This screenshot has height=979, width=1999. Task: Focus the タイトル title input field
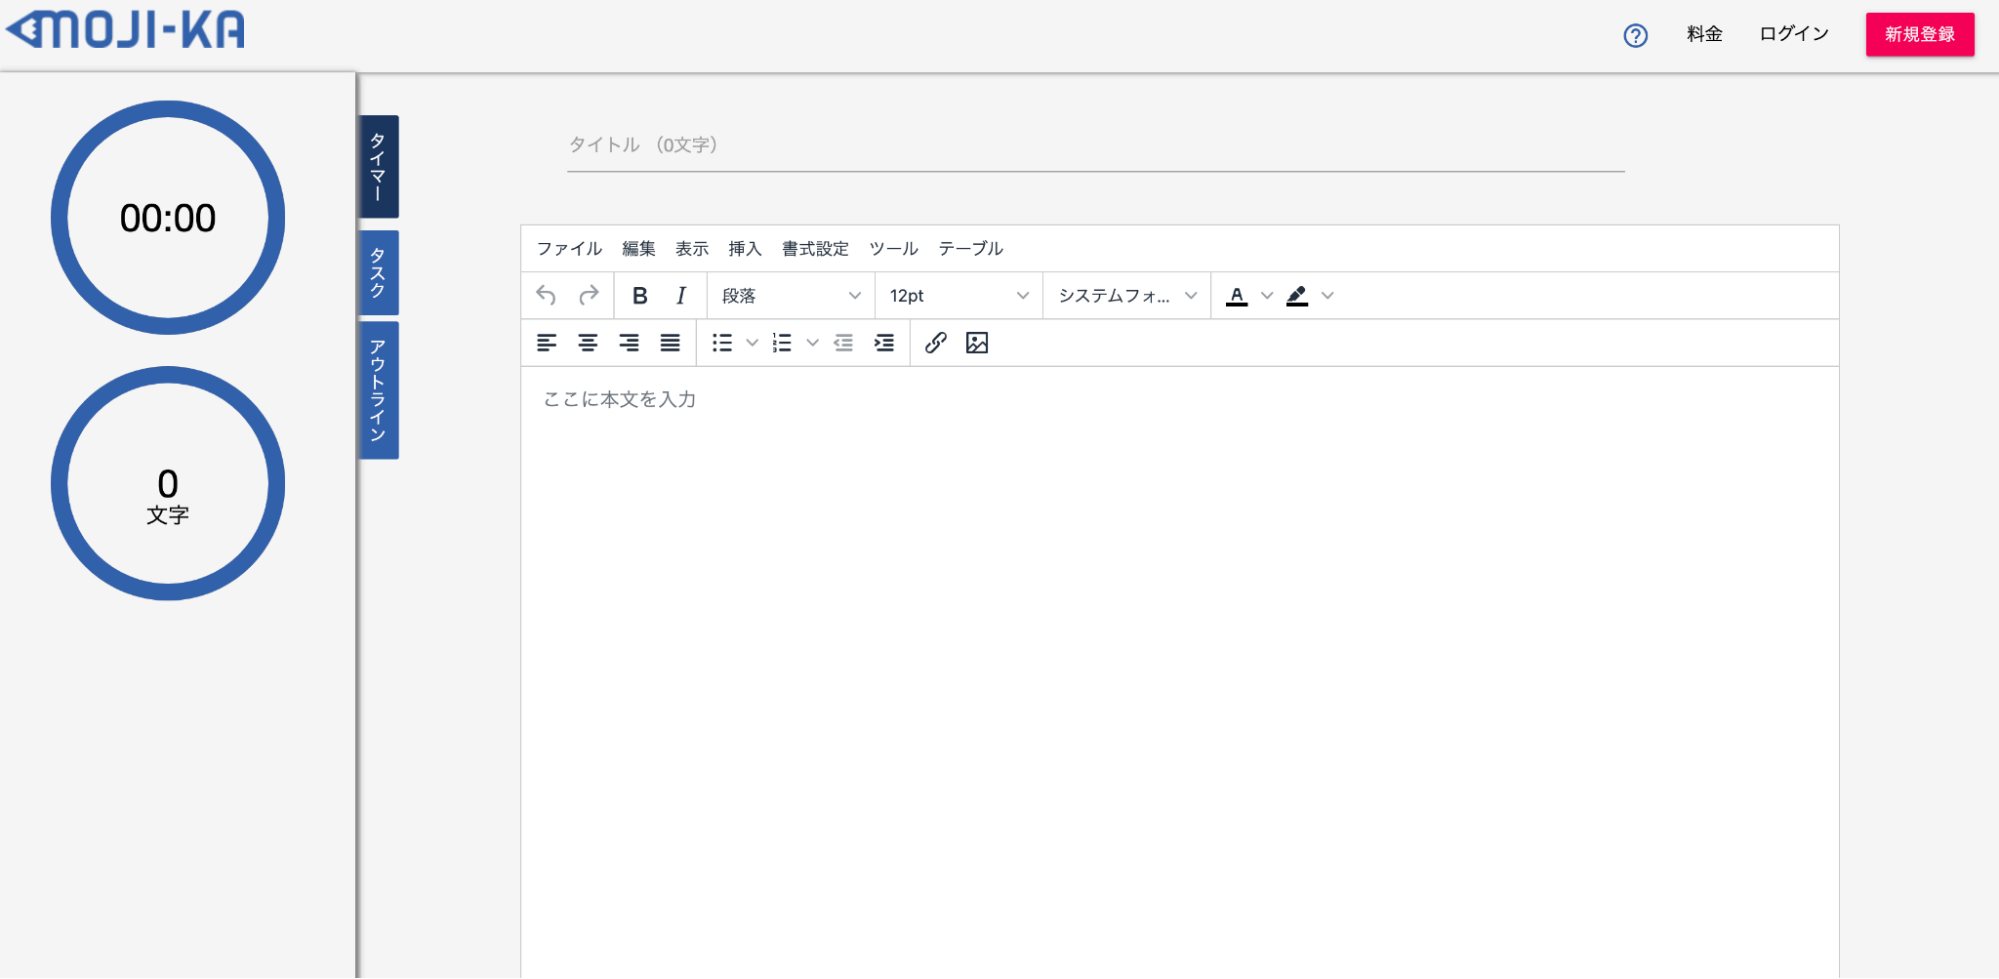1096,146
